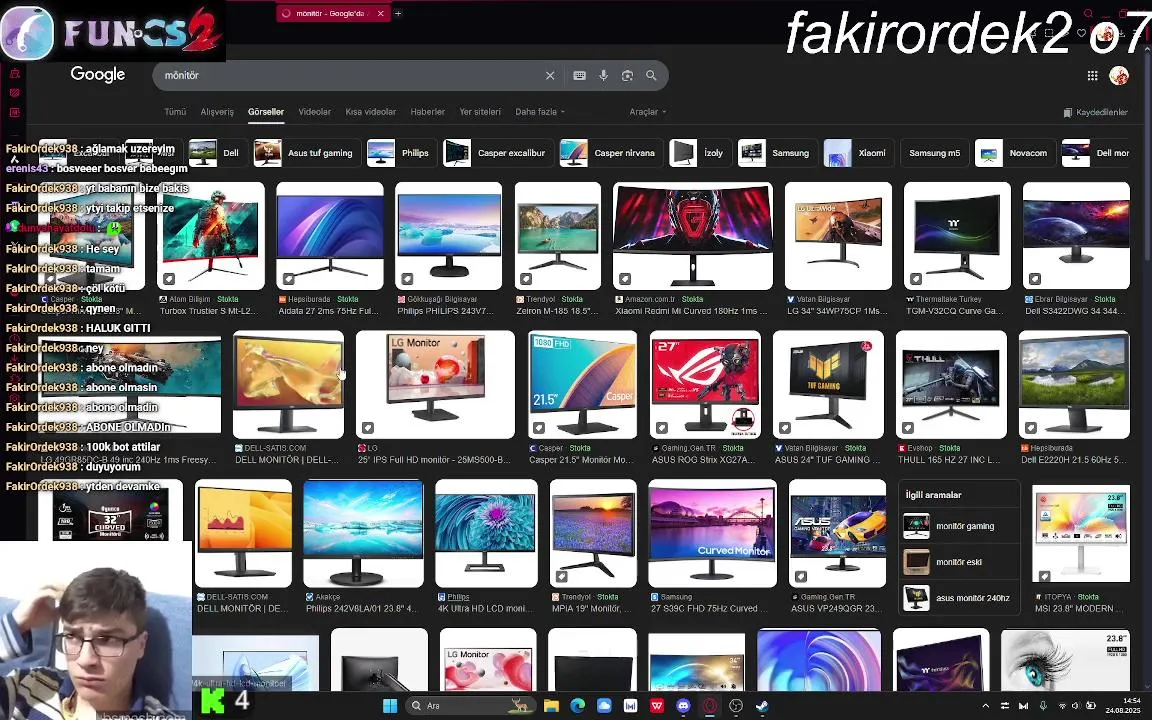This screenshot has width=1152, height=720.
Task: Open Google Lens image search icon
Action: 627,76
